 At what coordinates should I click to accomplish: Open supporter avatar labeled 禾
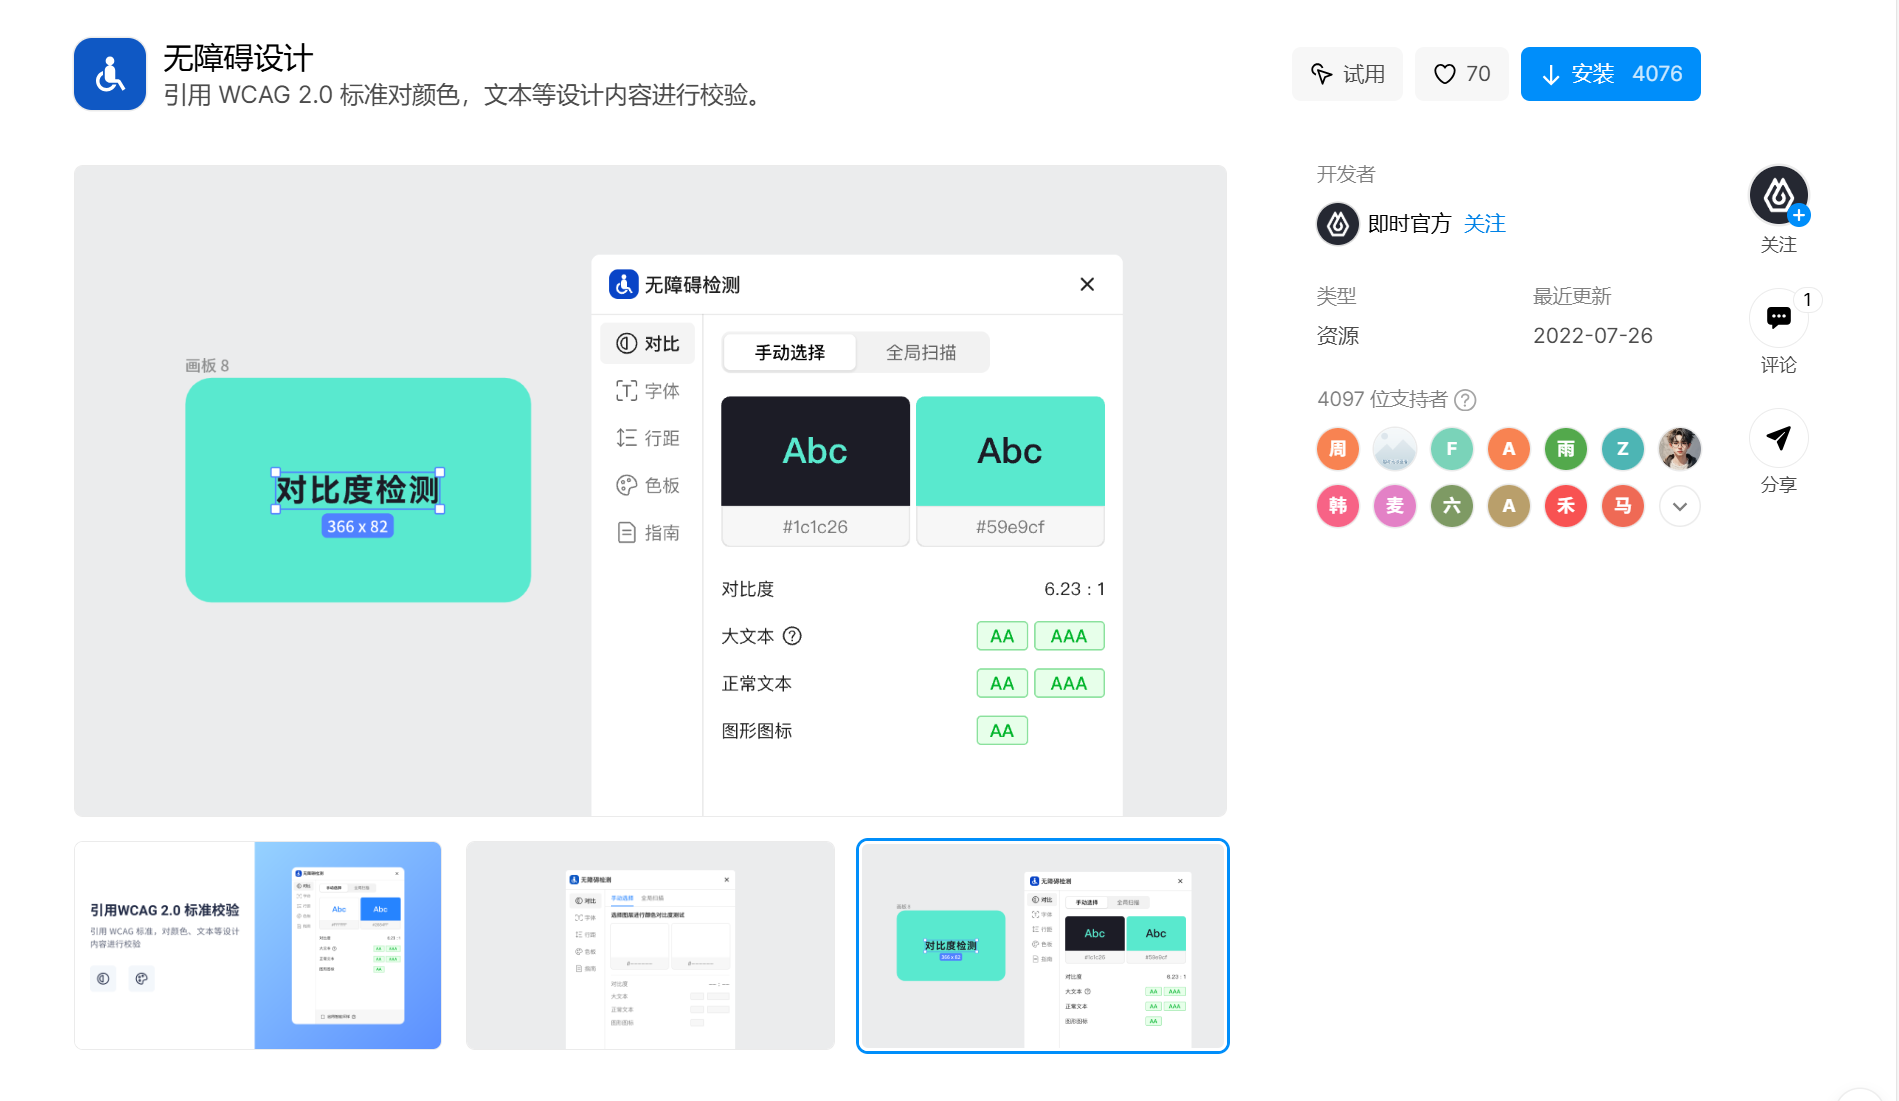tap(1566, 506)
